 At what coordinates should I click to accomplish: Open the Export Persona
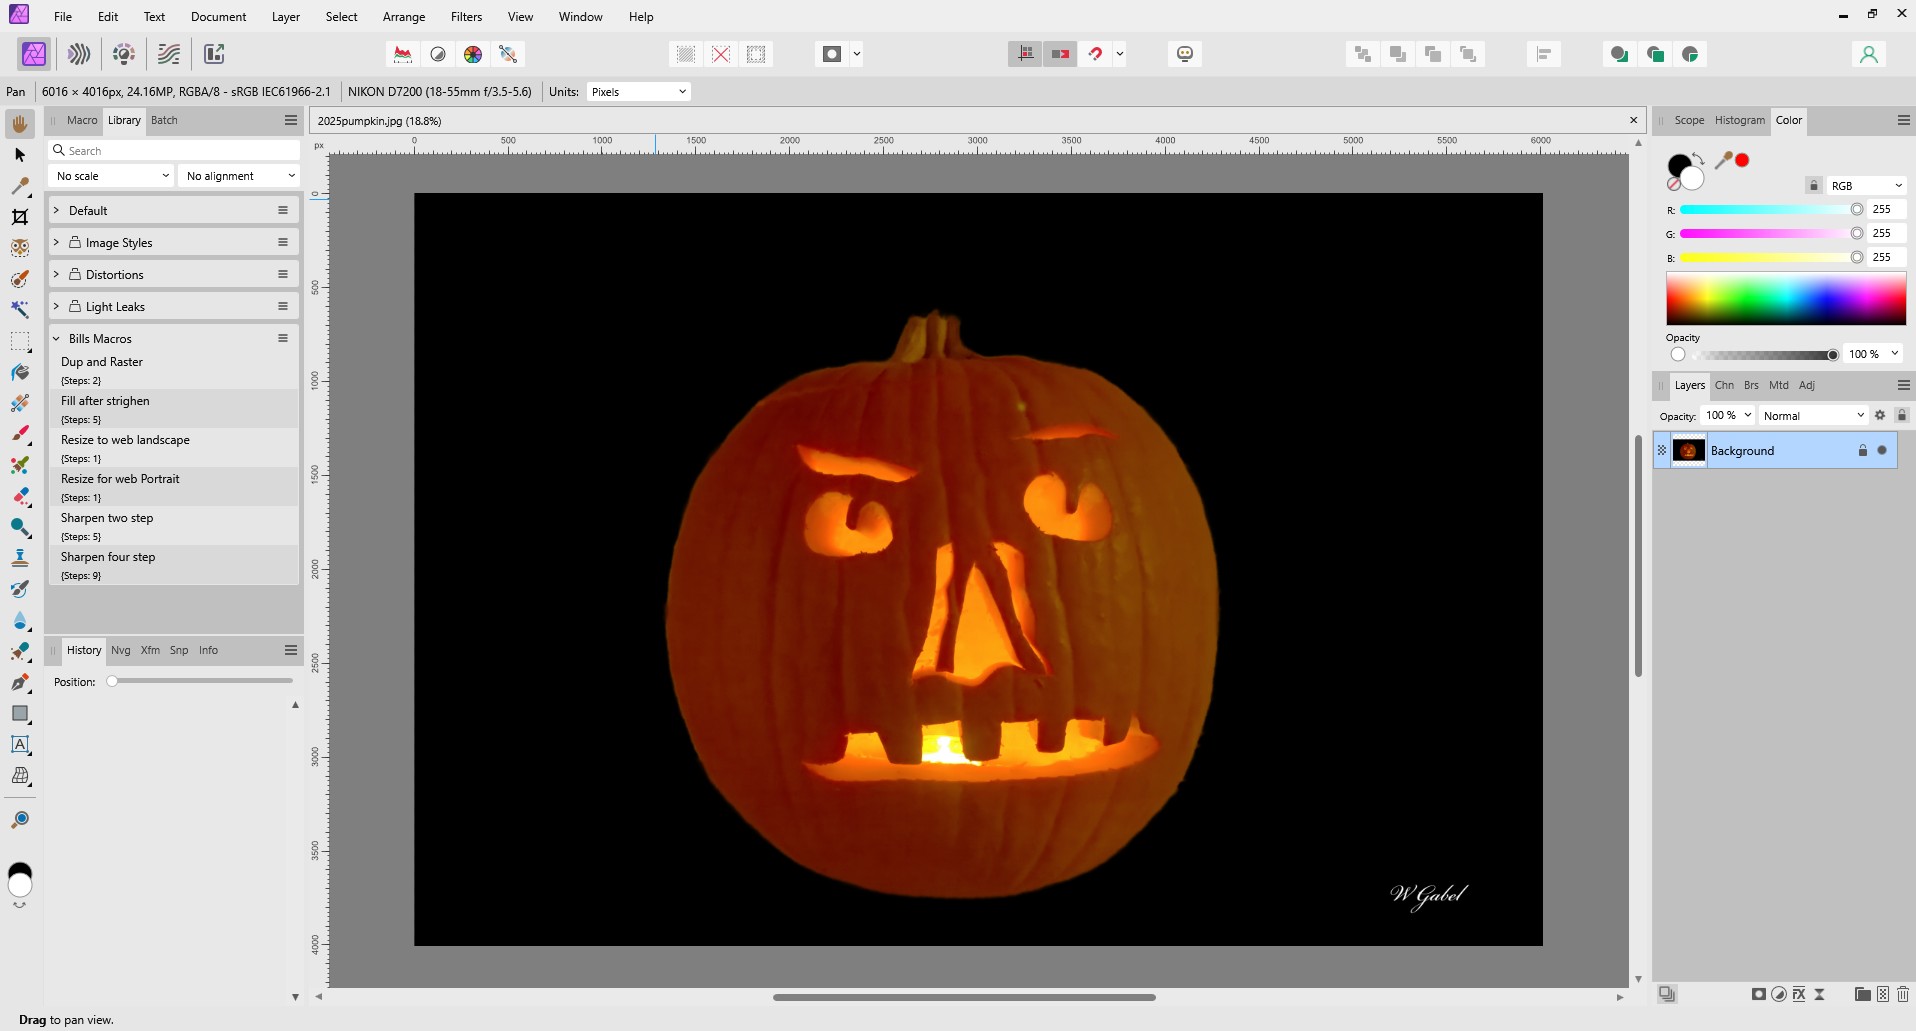click(214, 54)
